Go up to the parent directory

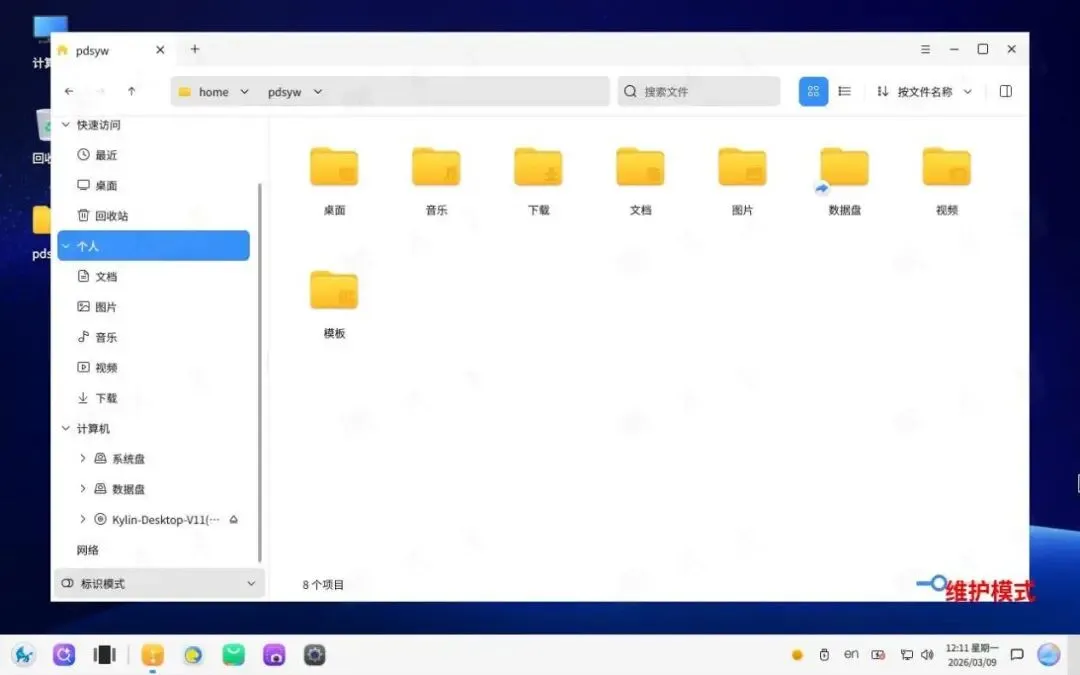(132, 91)
